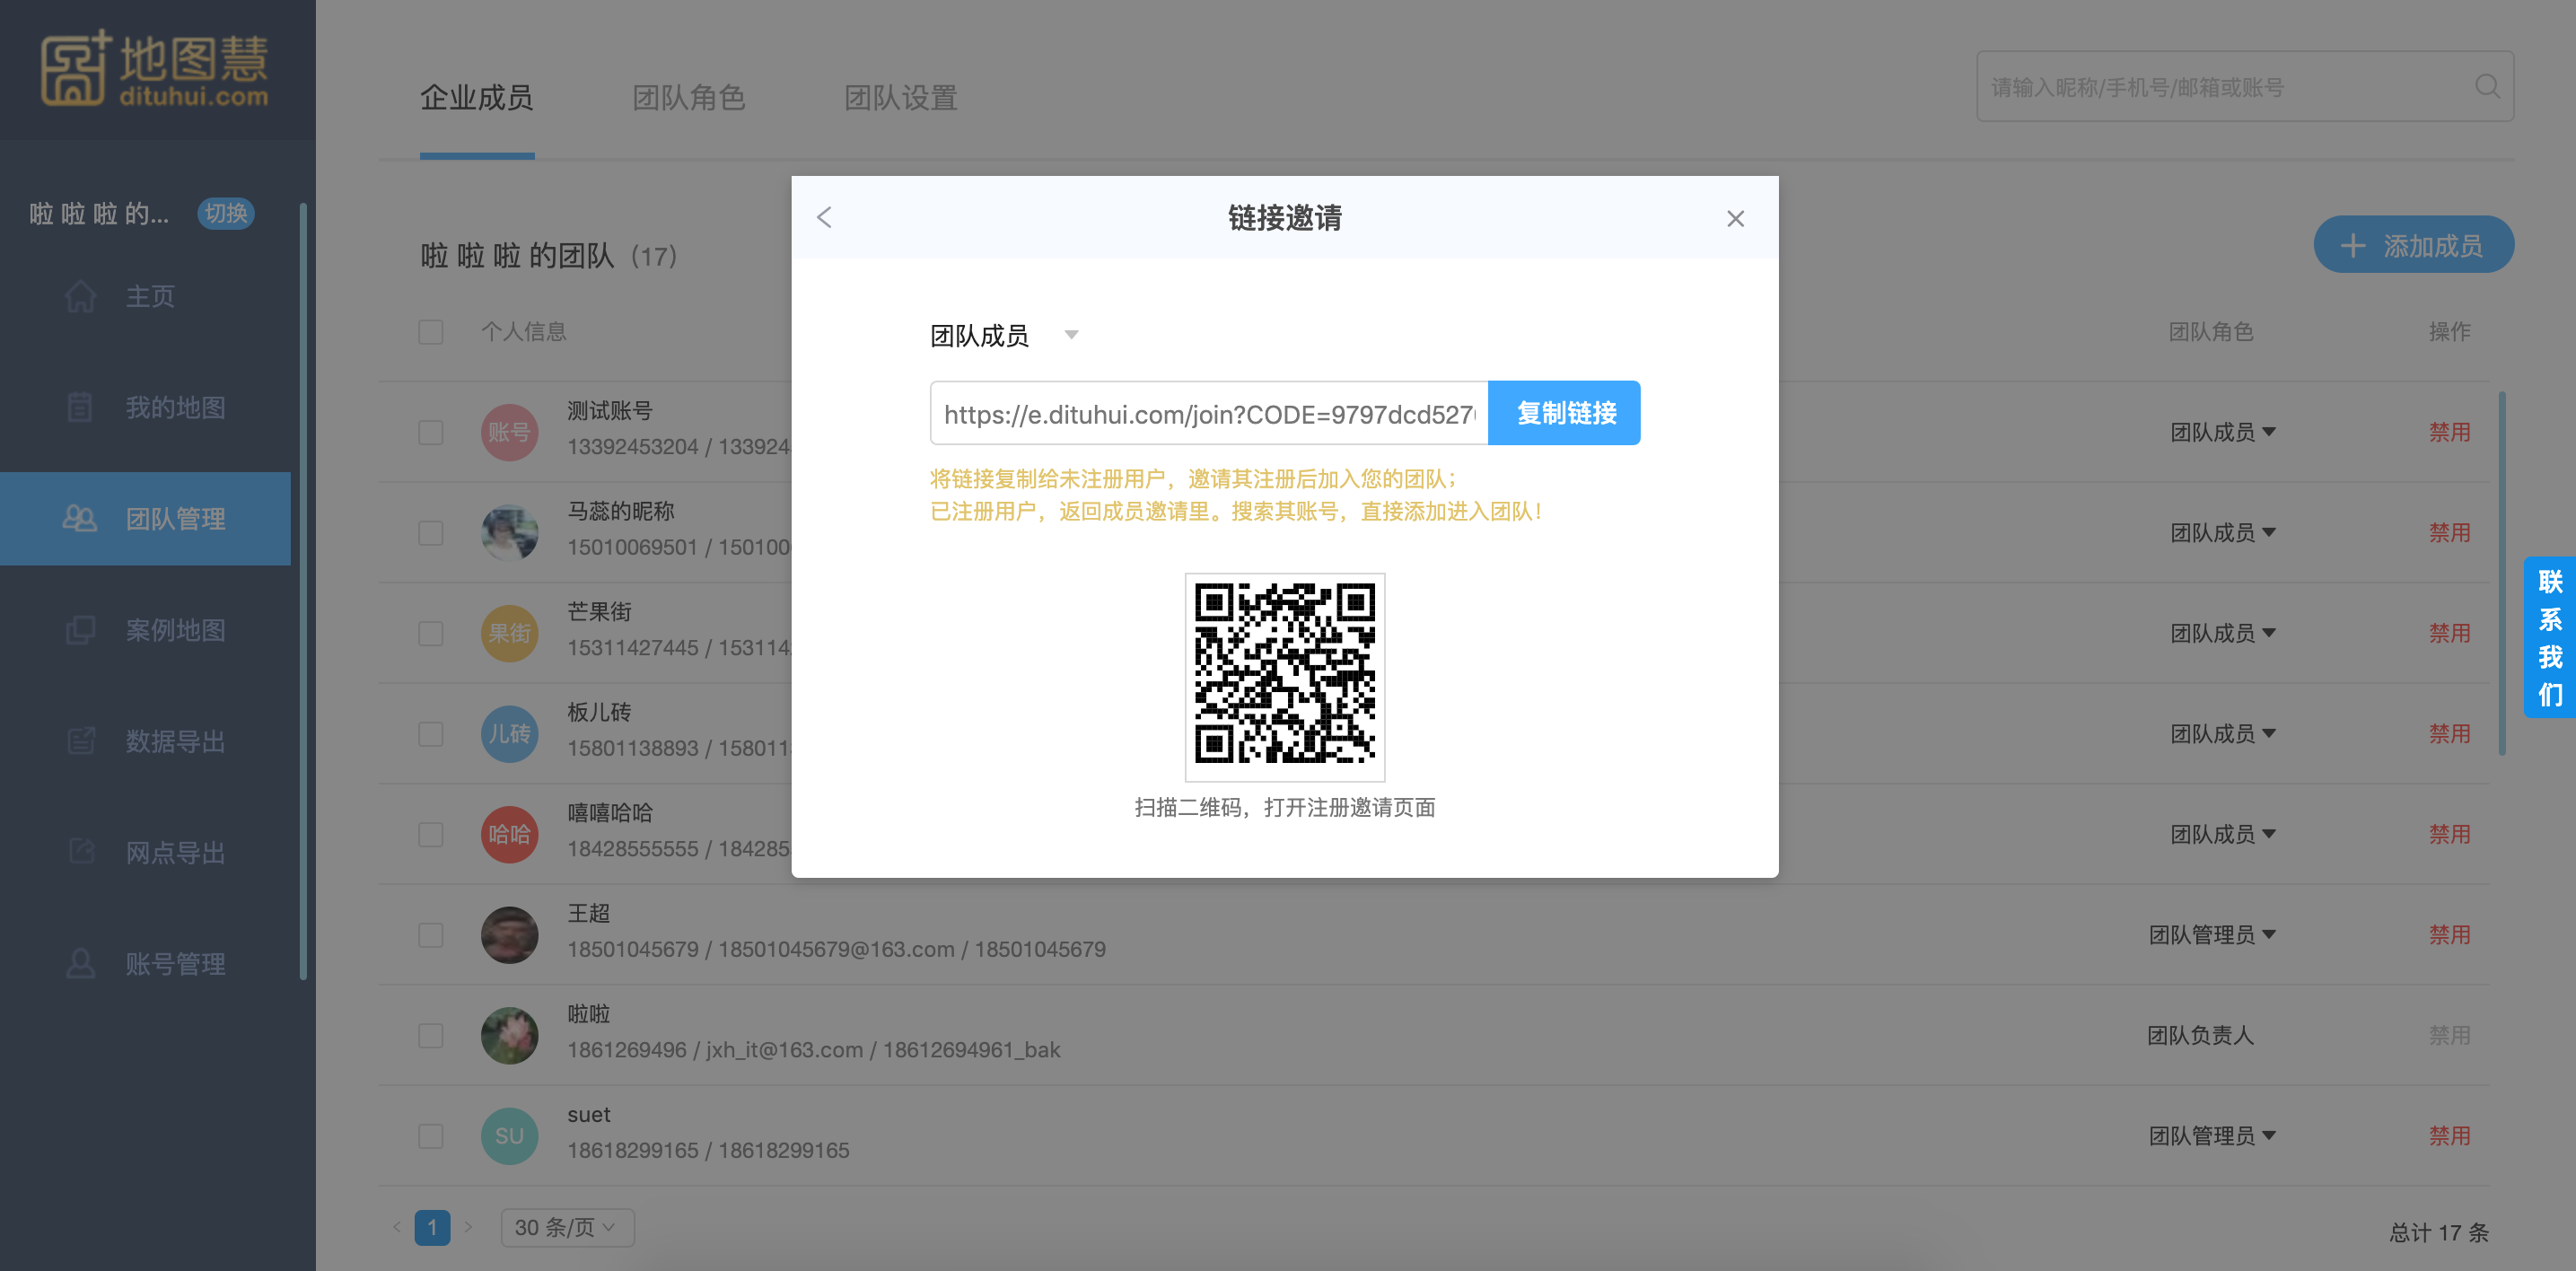Open role dropdown for 板儿砖 row
2576x1271 pixels.
pyautogui.click(x=2222, y=733)
